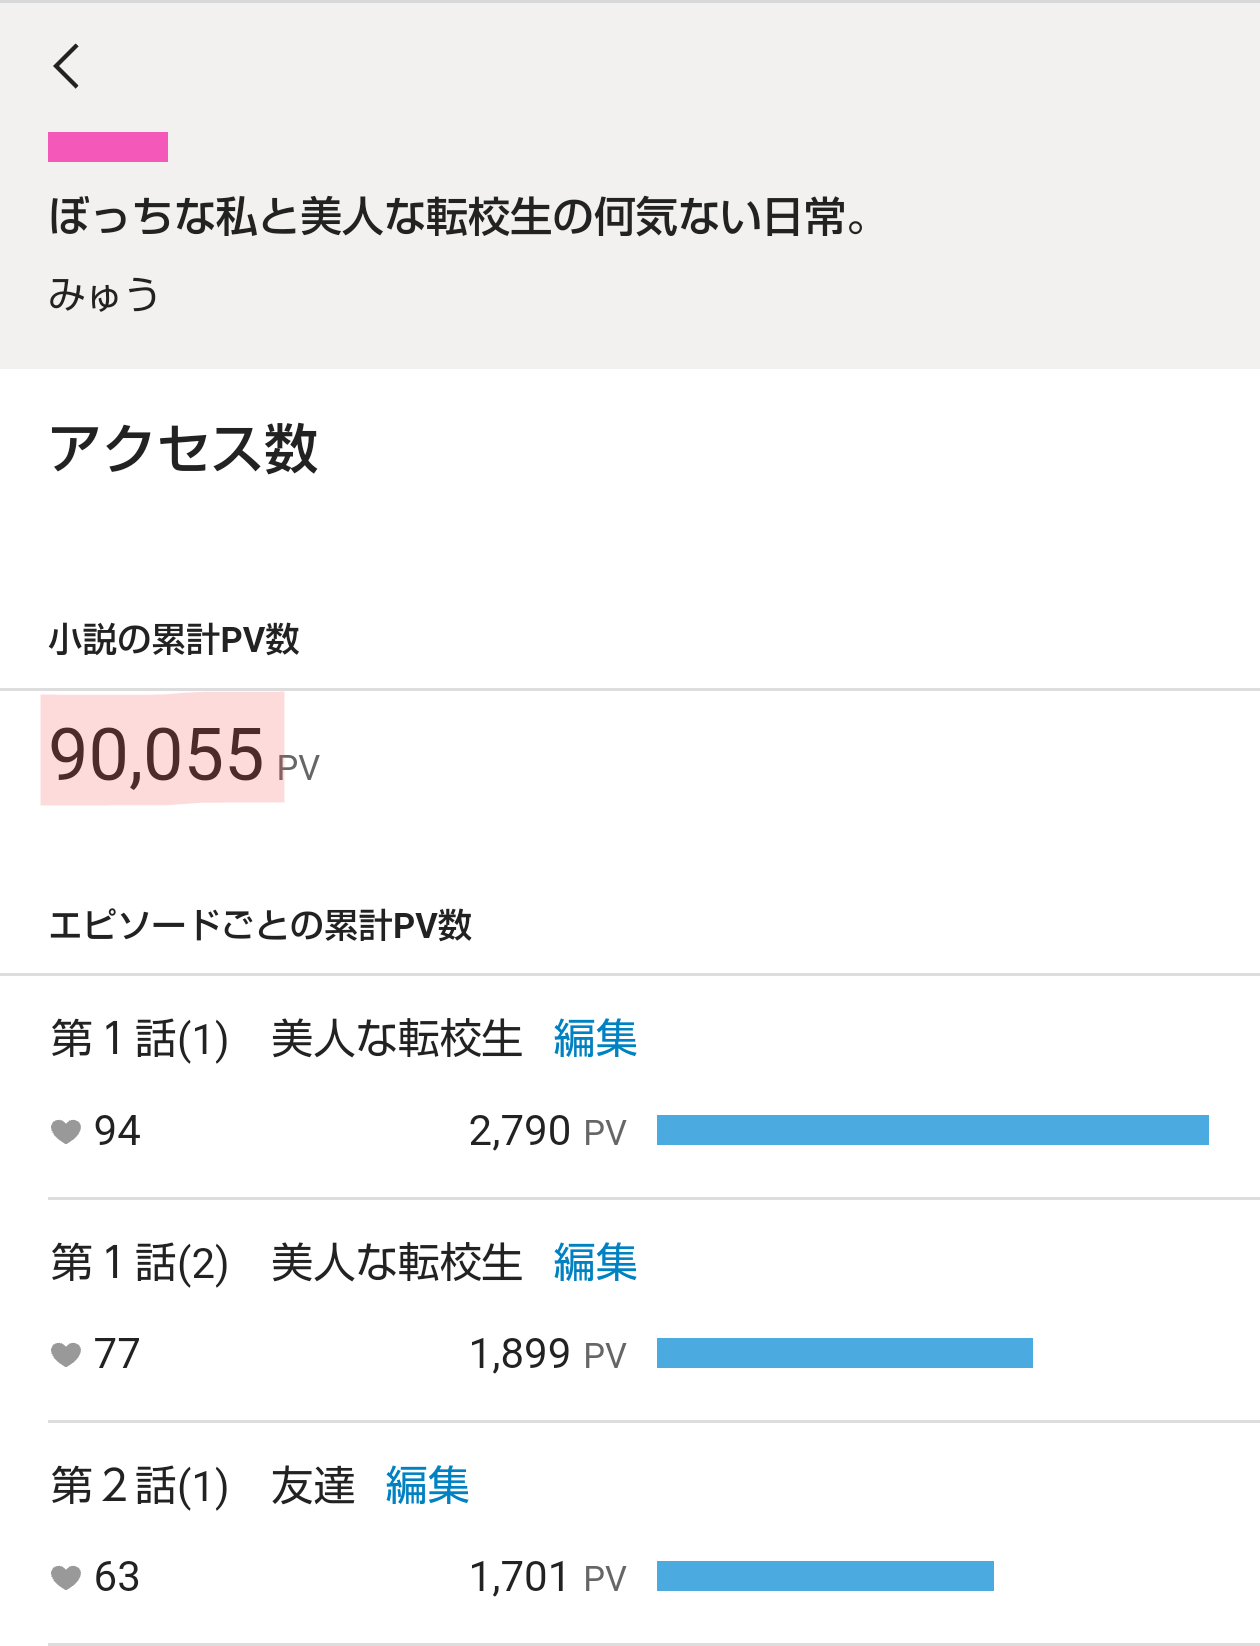Select episode title 第1話(2) 美人な転校生
This screenshot has height=1646, width=1260.
click(286, 1262)
